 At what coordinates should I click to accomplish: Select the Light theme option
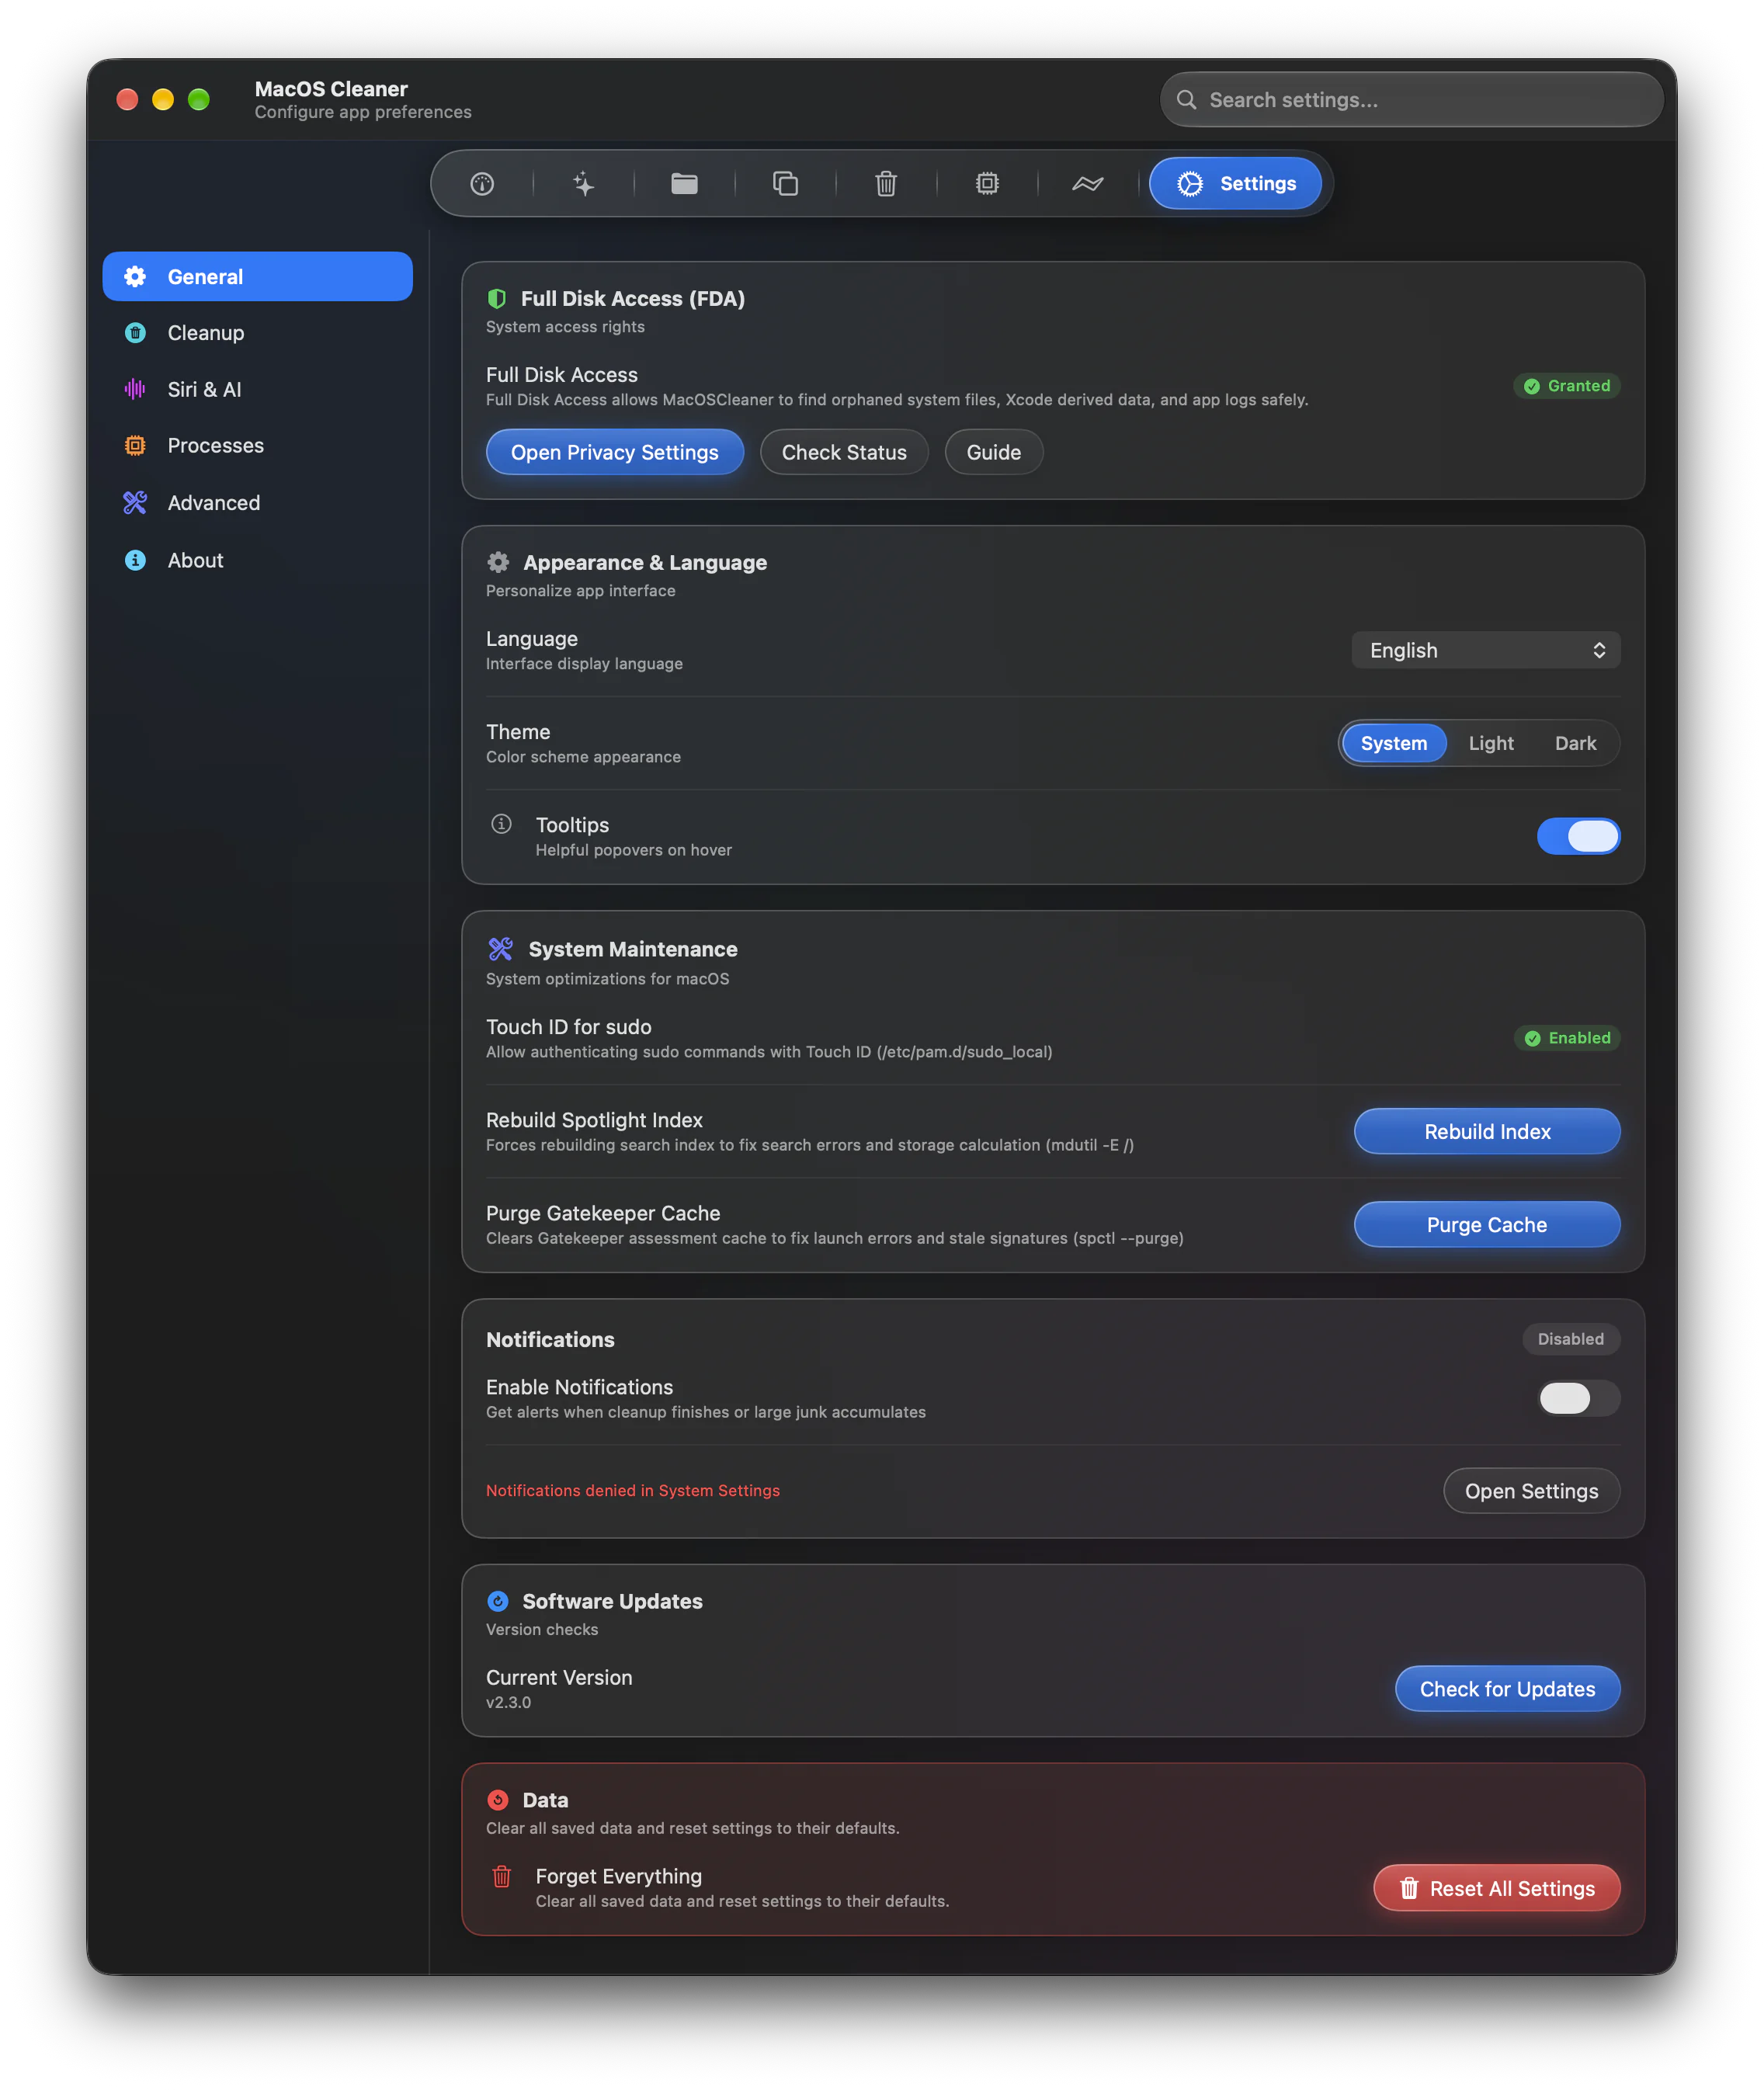(1490, 744)
